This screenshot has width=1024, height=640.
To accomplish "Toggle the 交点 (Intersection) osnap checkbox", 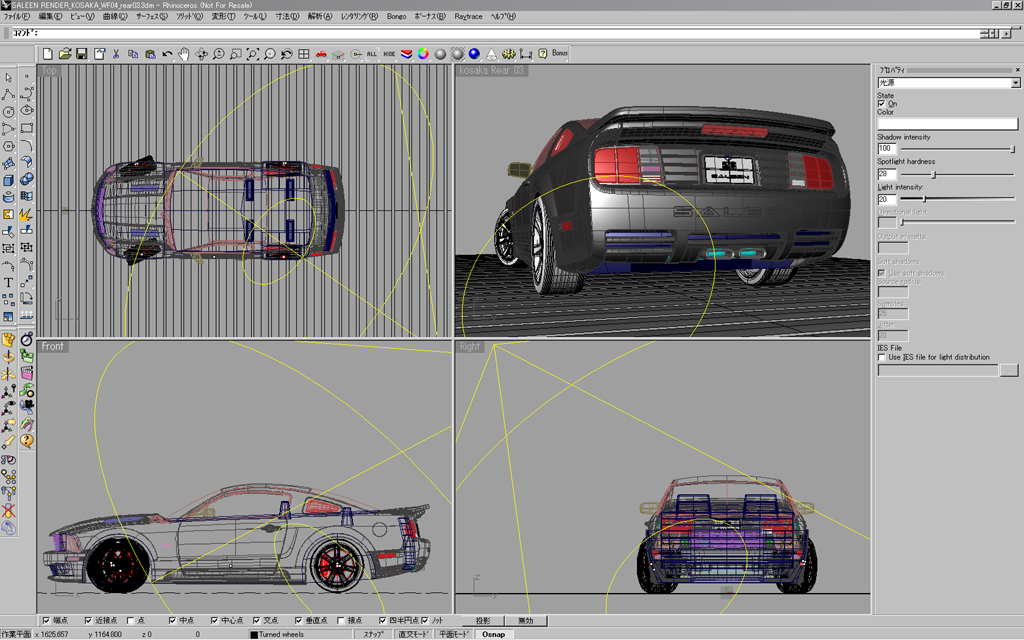I will 257,620.
